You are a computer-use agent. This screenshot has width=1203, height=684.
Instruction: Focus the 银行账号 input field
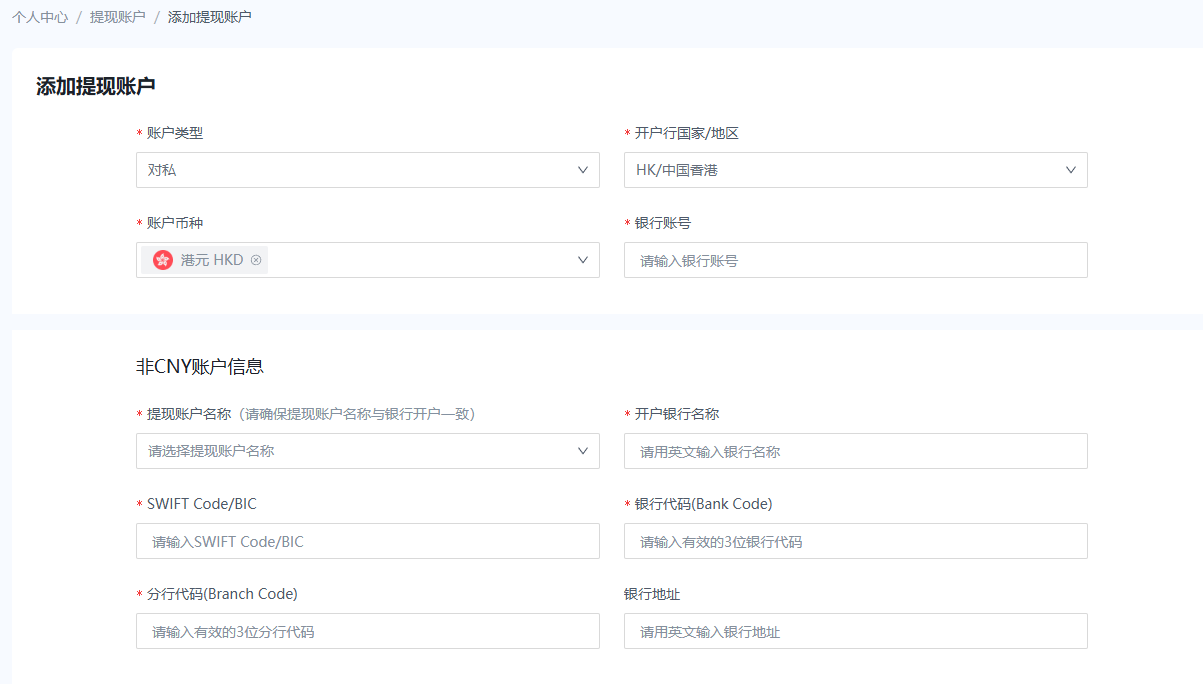pyautogui.click(x=855, y=260)
